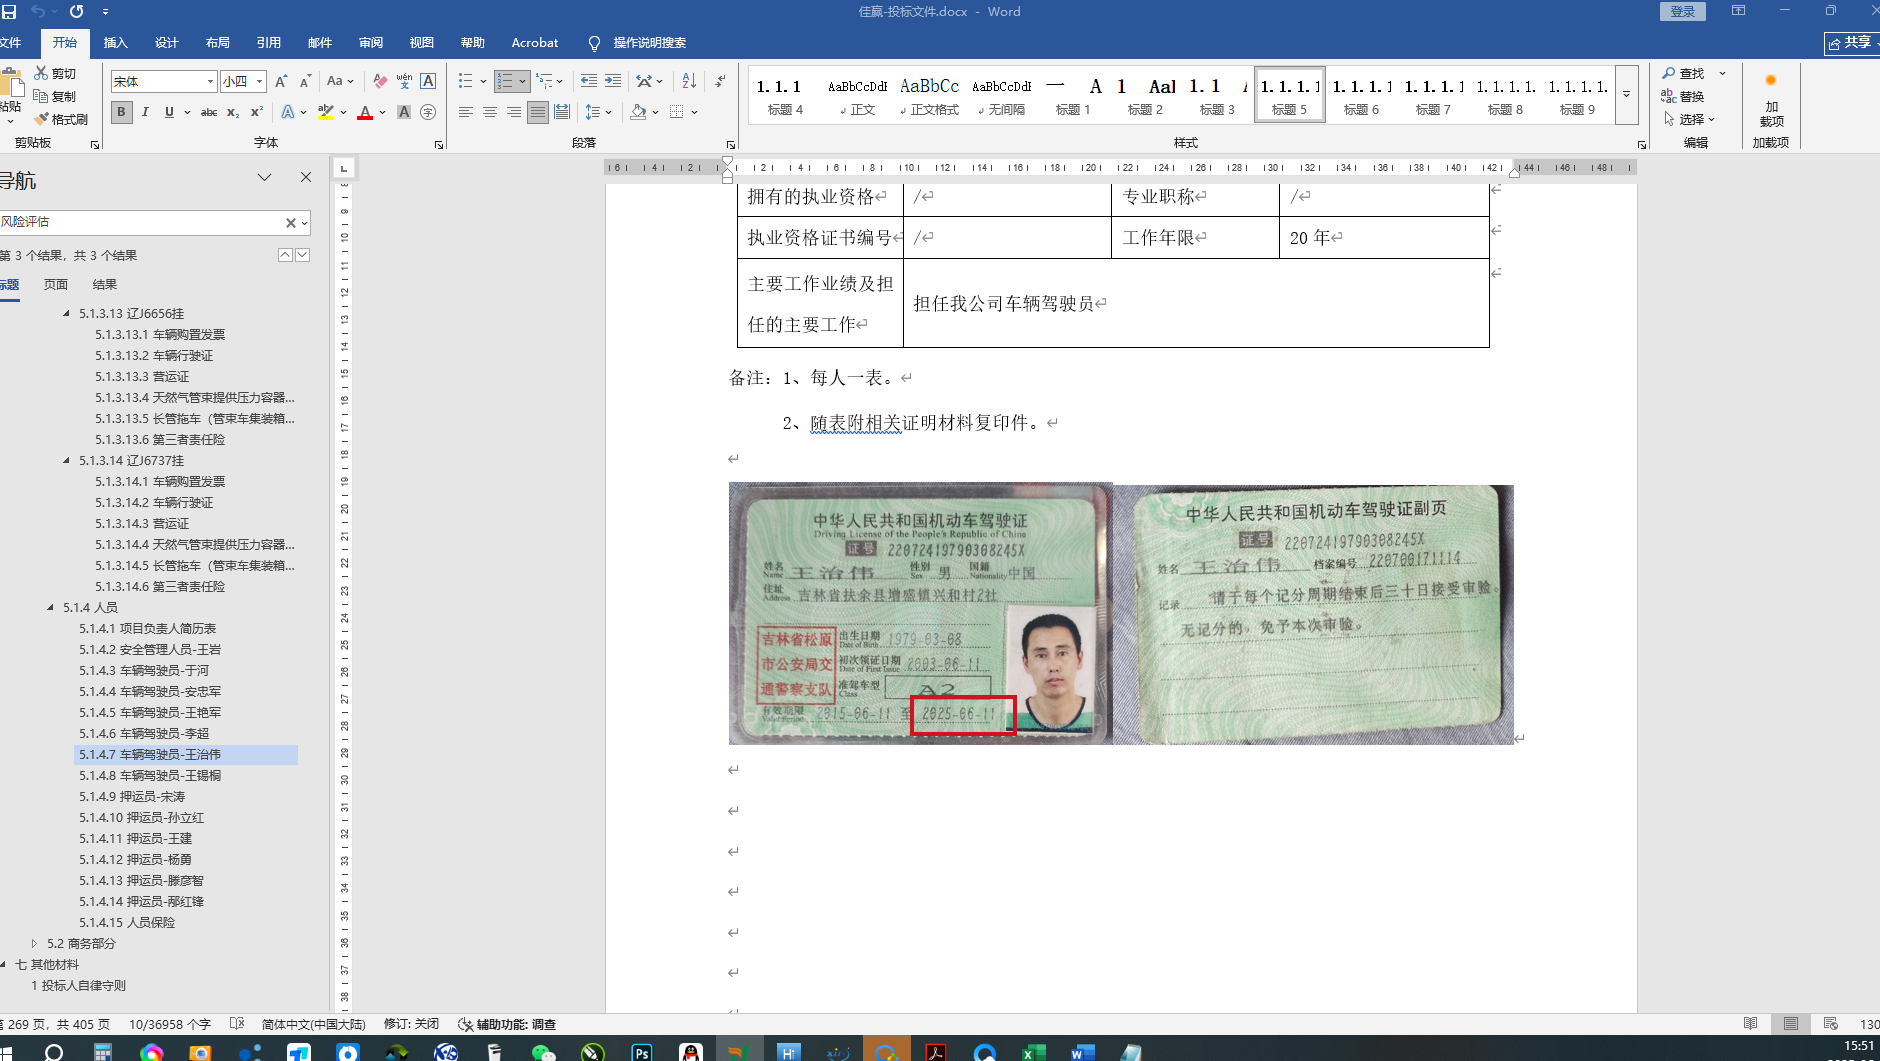Clear the navigation search text
1880x1061 pixels.
coord(290,223)
